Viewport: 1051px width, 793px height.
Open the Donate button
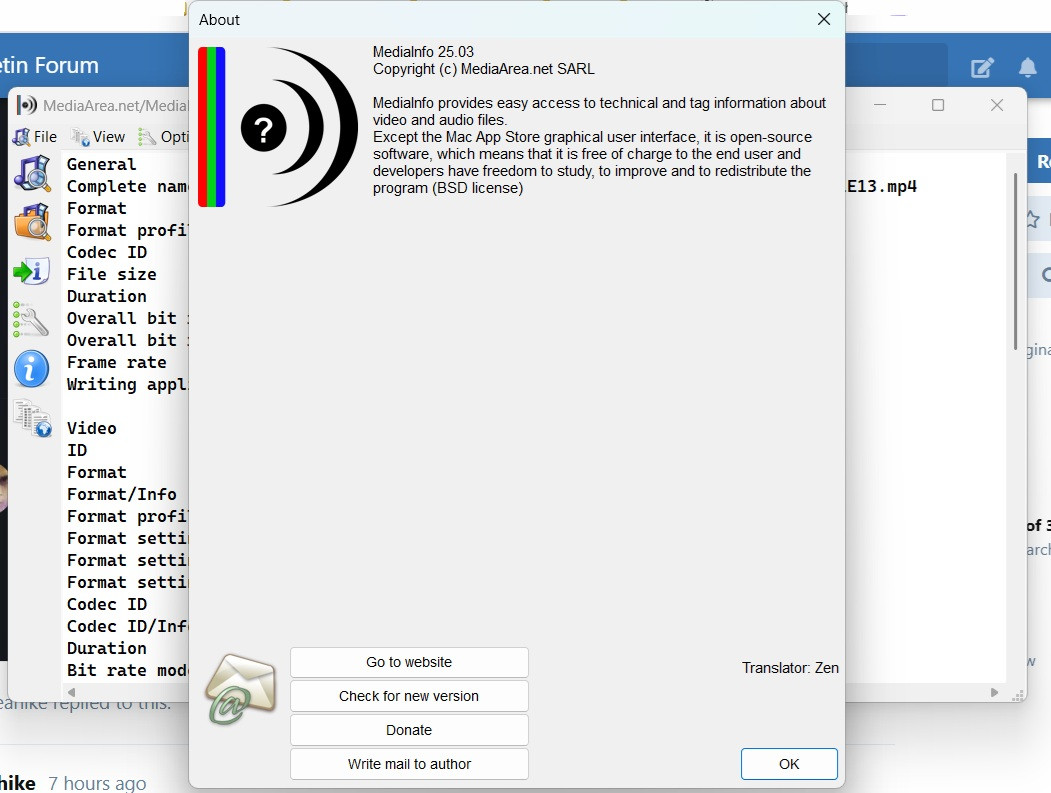(x=409, y=730)
